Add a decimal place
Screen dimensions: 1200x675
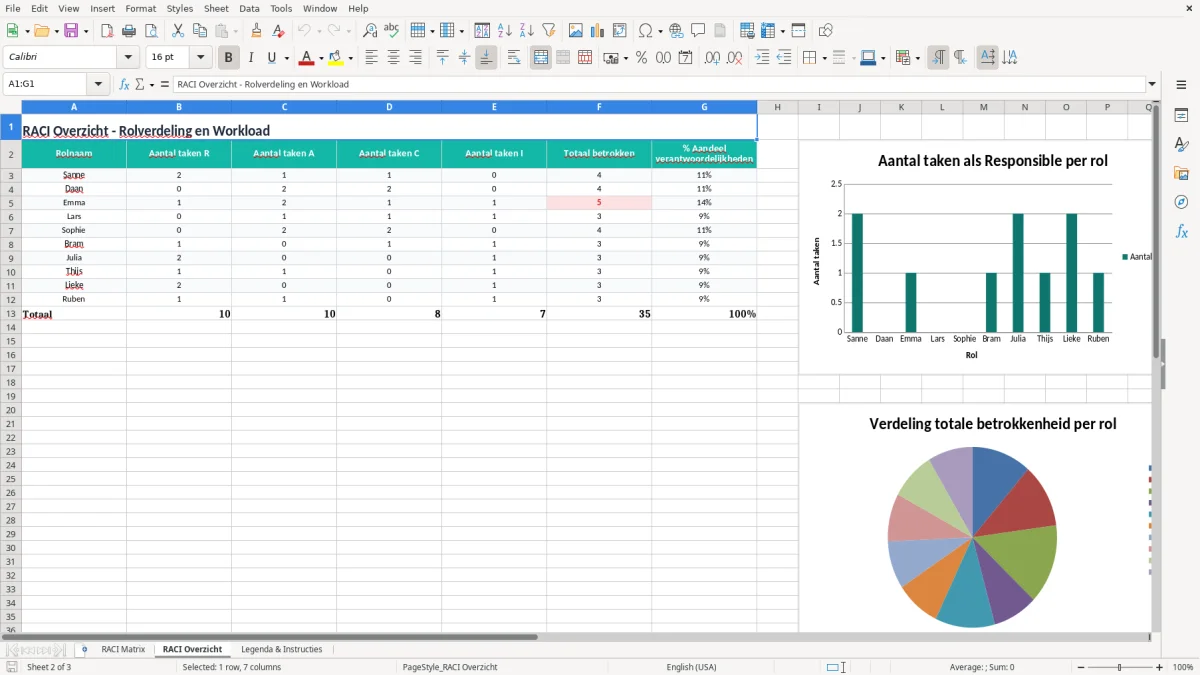pos(712,58)
